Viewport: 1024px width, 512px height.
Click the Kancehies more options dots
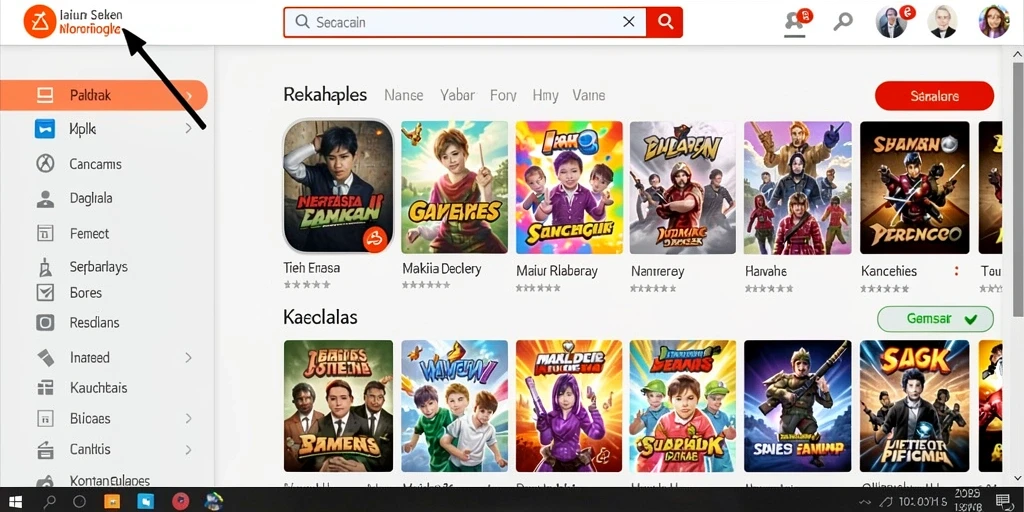coord(956,271)
